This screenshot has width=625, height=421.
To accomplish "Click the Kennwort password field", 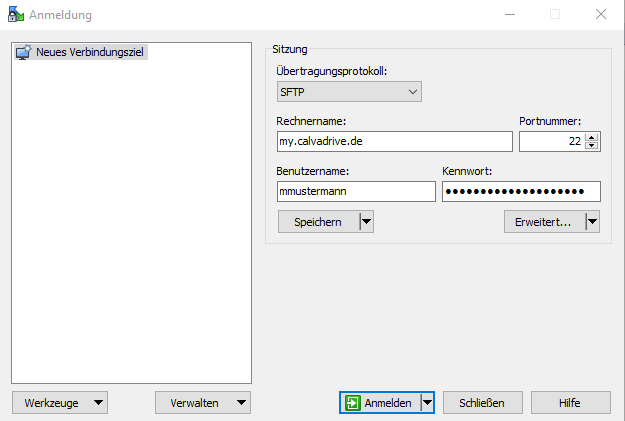I will pos(521,191).
